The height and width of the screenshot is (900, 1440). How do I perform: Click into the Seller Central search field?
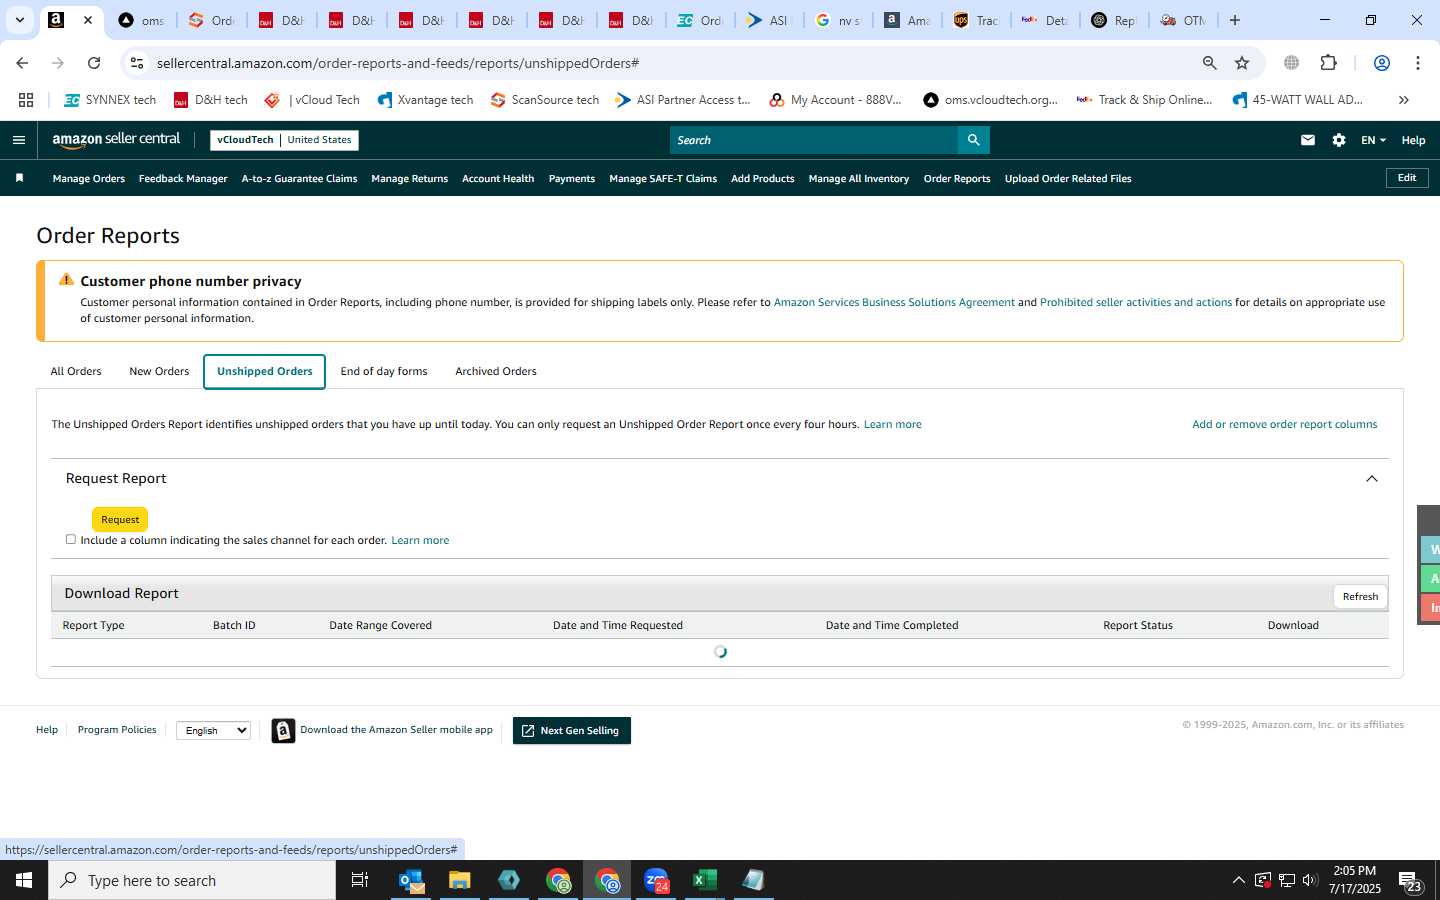[814, 140]
